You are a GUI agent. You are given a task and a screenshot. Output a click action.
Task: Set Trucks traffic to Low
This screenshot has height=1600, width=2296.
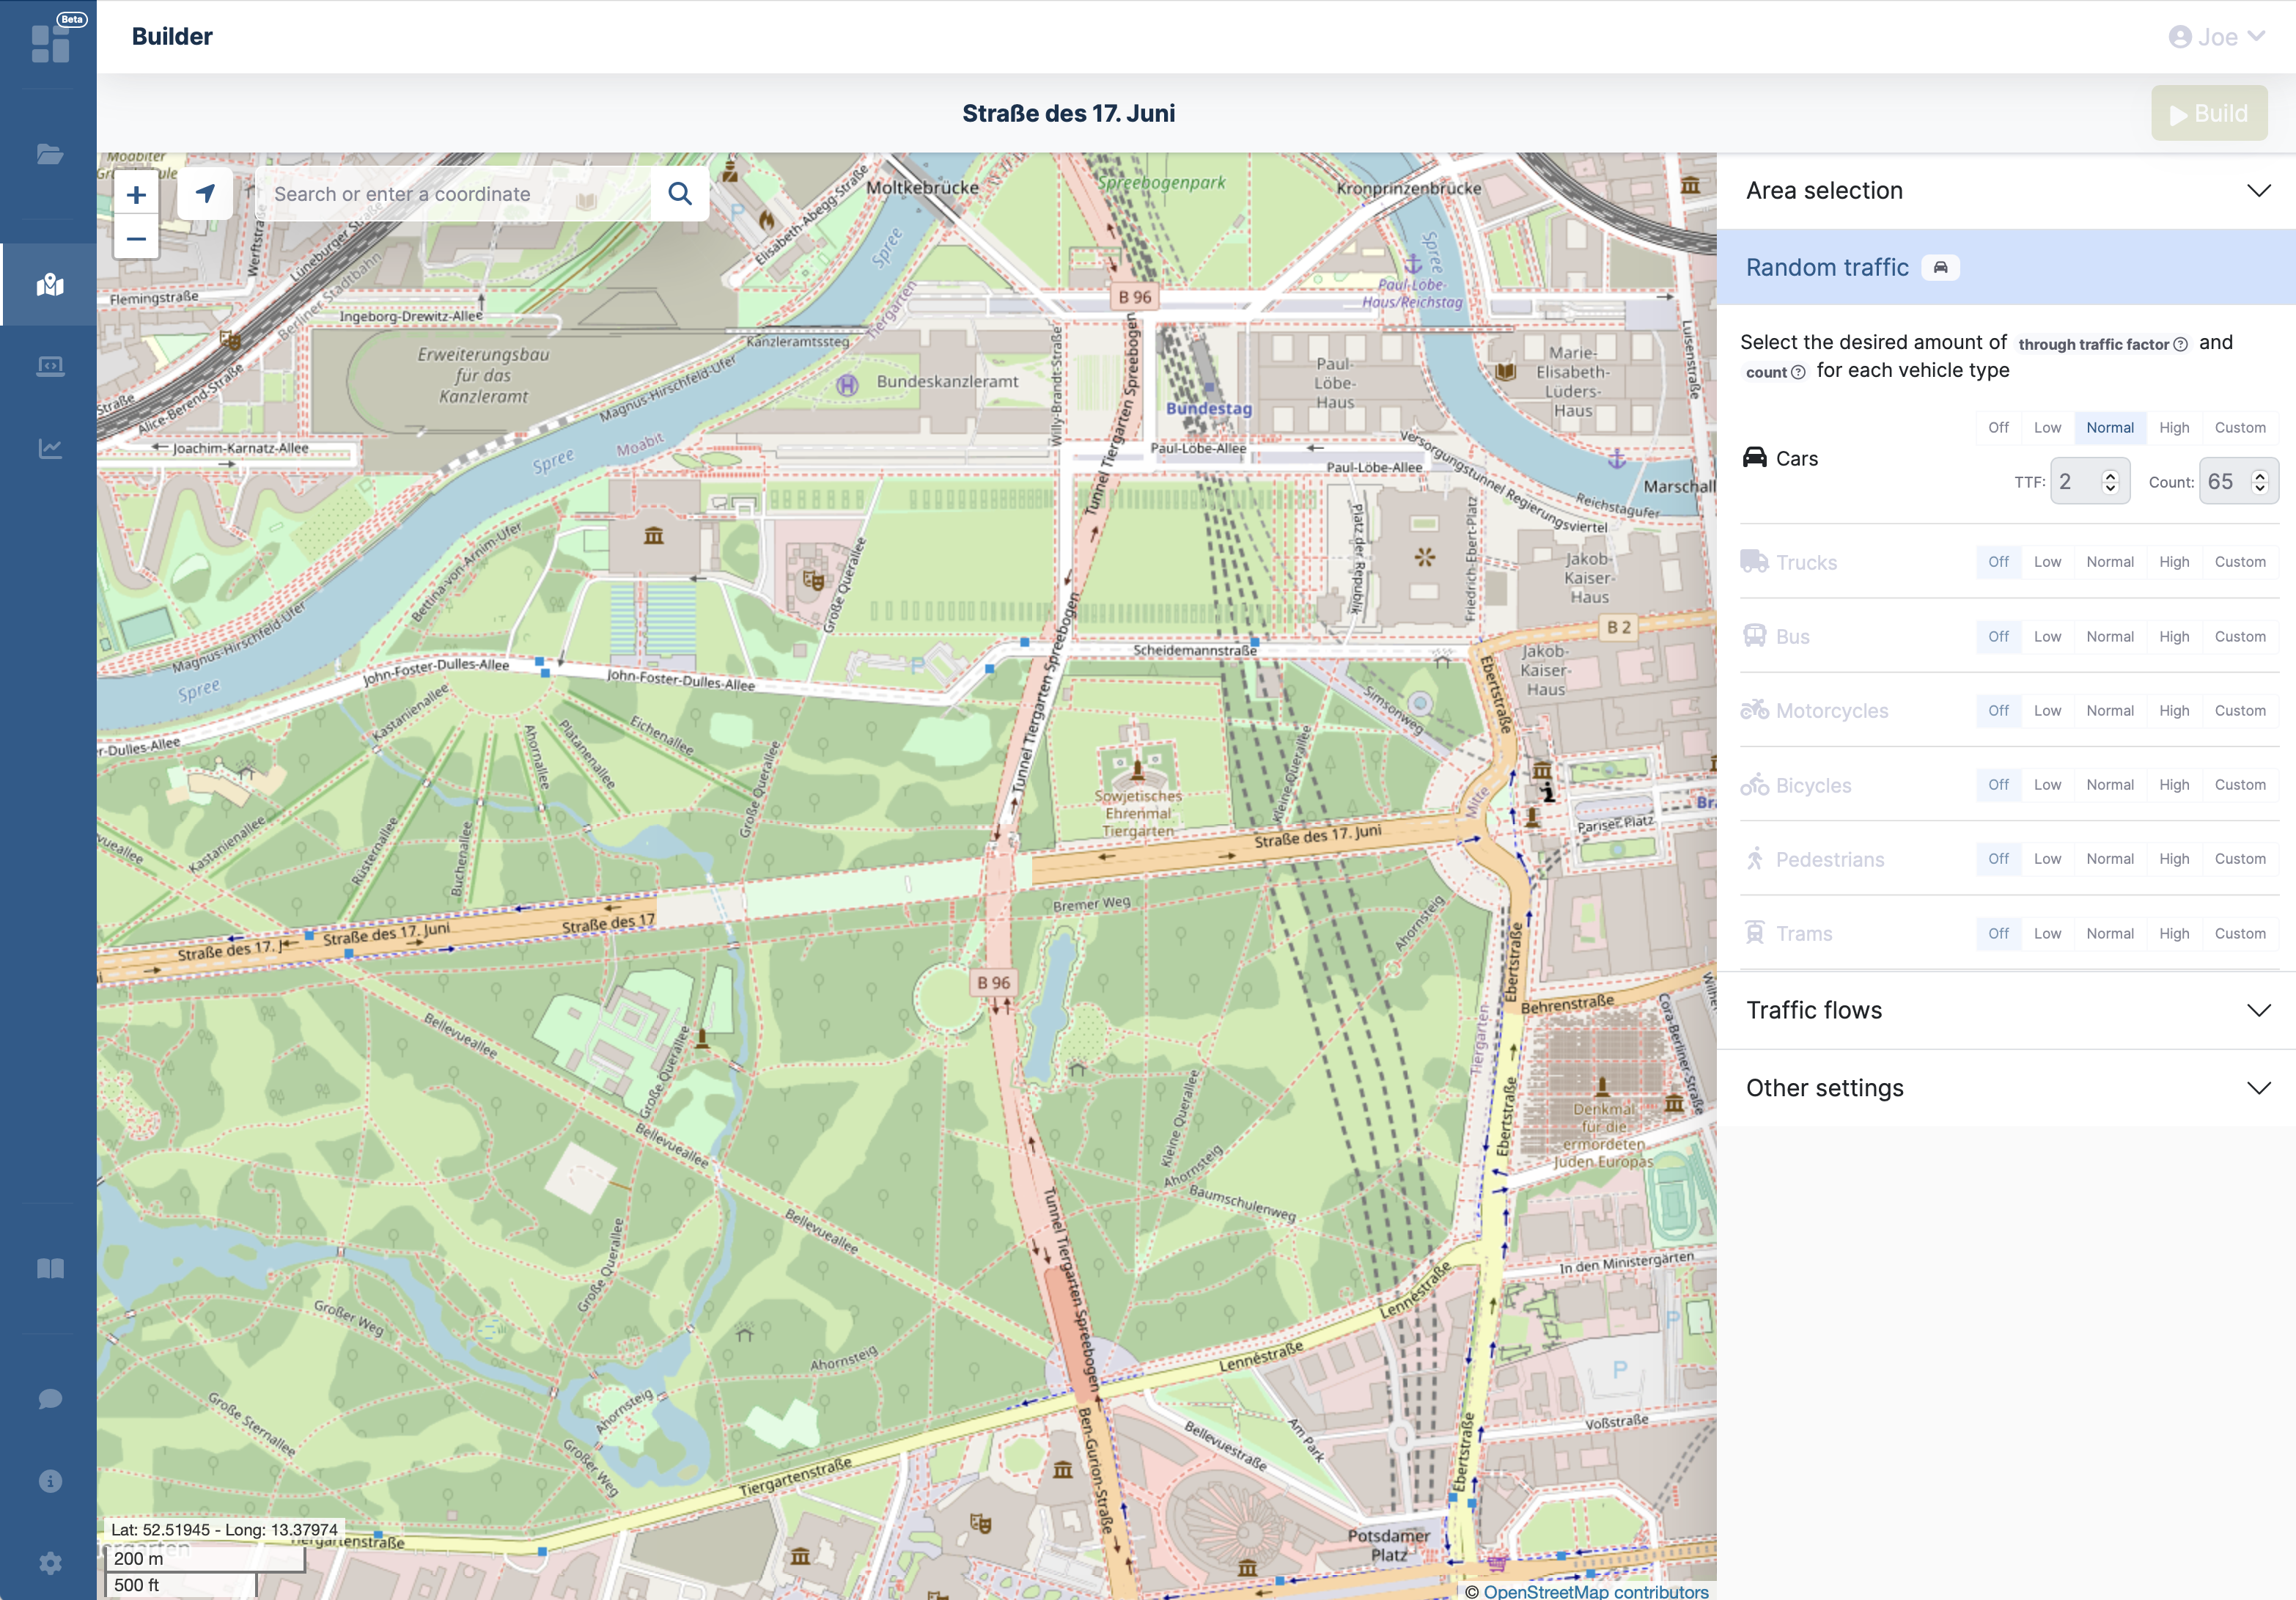click(x=2047, y=562)
